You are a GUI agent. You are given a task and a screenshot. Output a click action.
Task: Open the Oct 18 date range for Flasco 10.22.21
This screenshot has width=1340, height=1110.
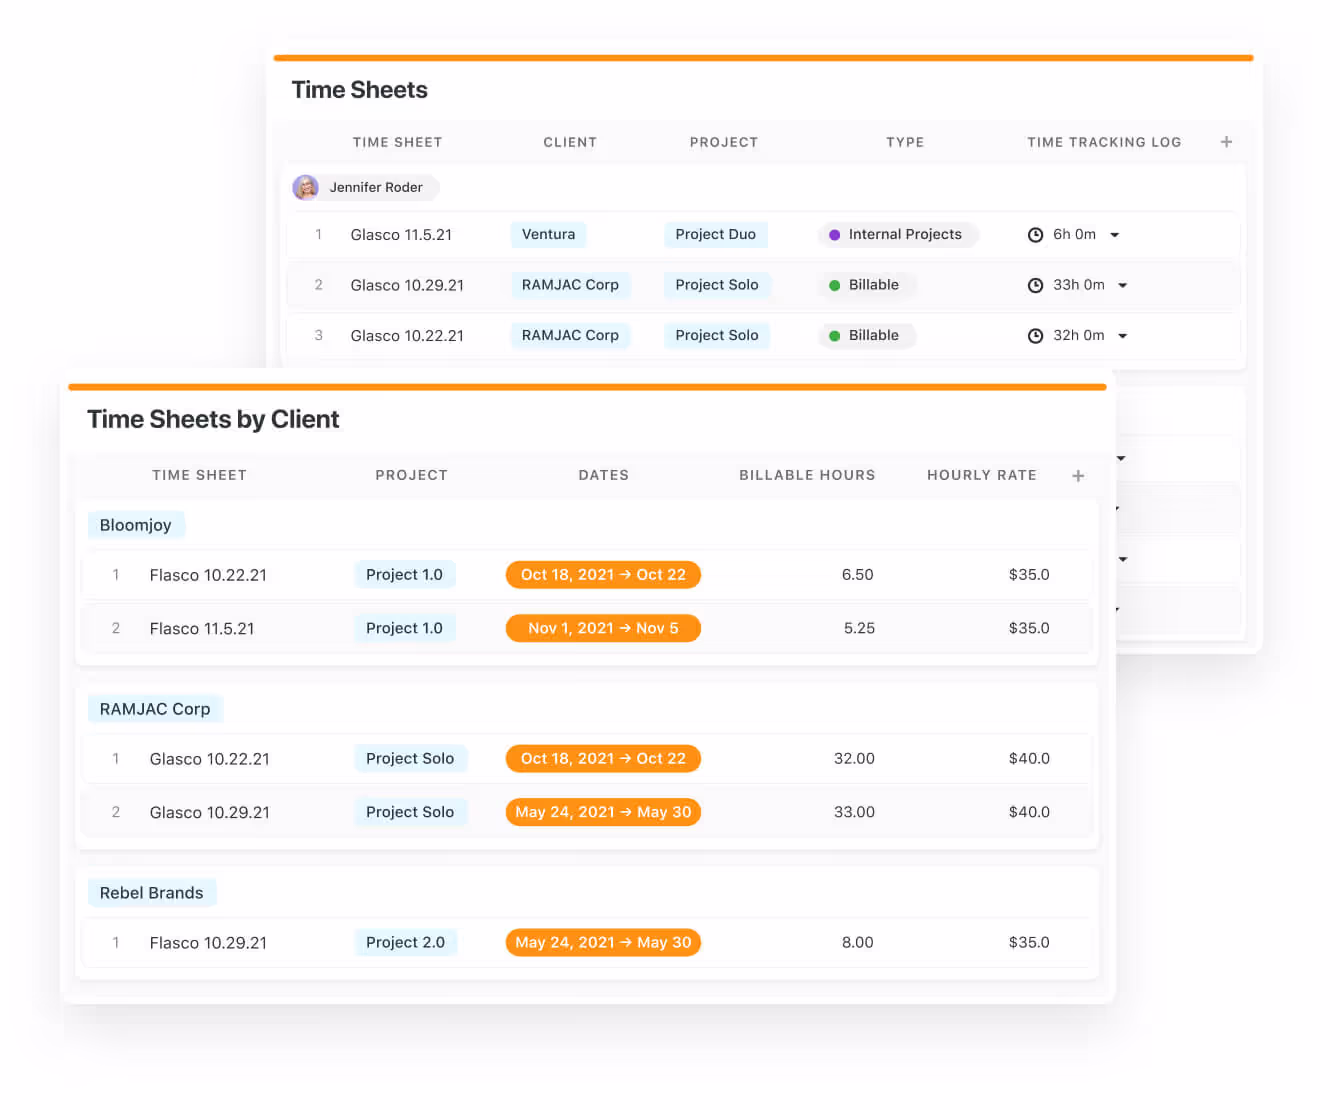tap(603, 575)
